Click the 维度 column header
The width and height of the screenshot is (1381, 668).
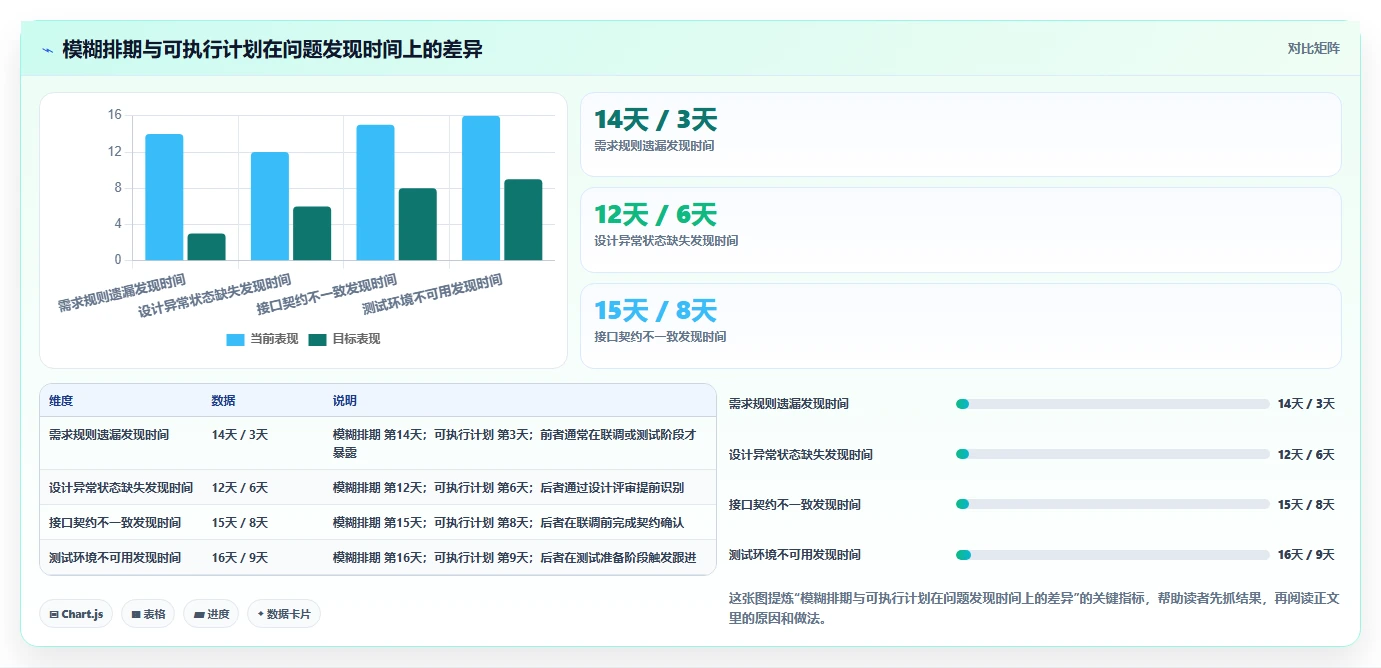(x=61, y=400)
